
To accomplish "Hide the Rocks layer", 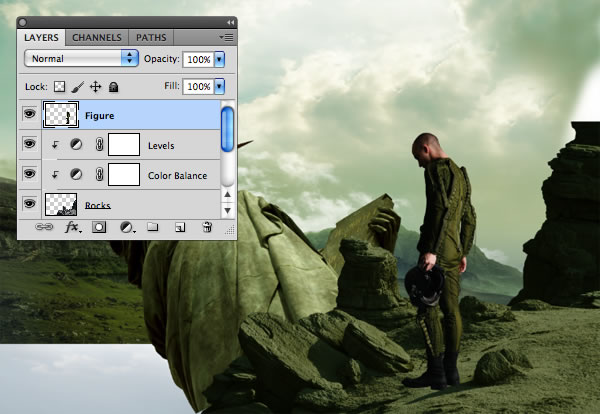I will click(29, 203).
